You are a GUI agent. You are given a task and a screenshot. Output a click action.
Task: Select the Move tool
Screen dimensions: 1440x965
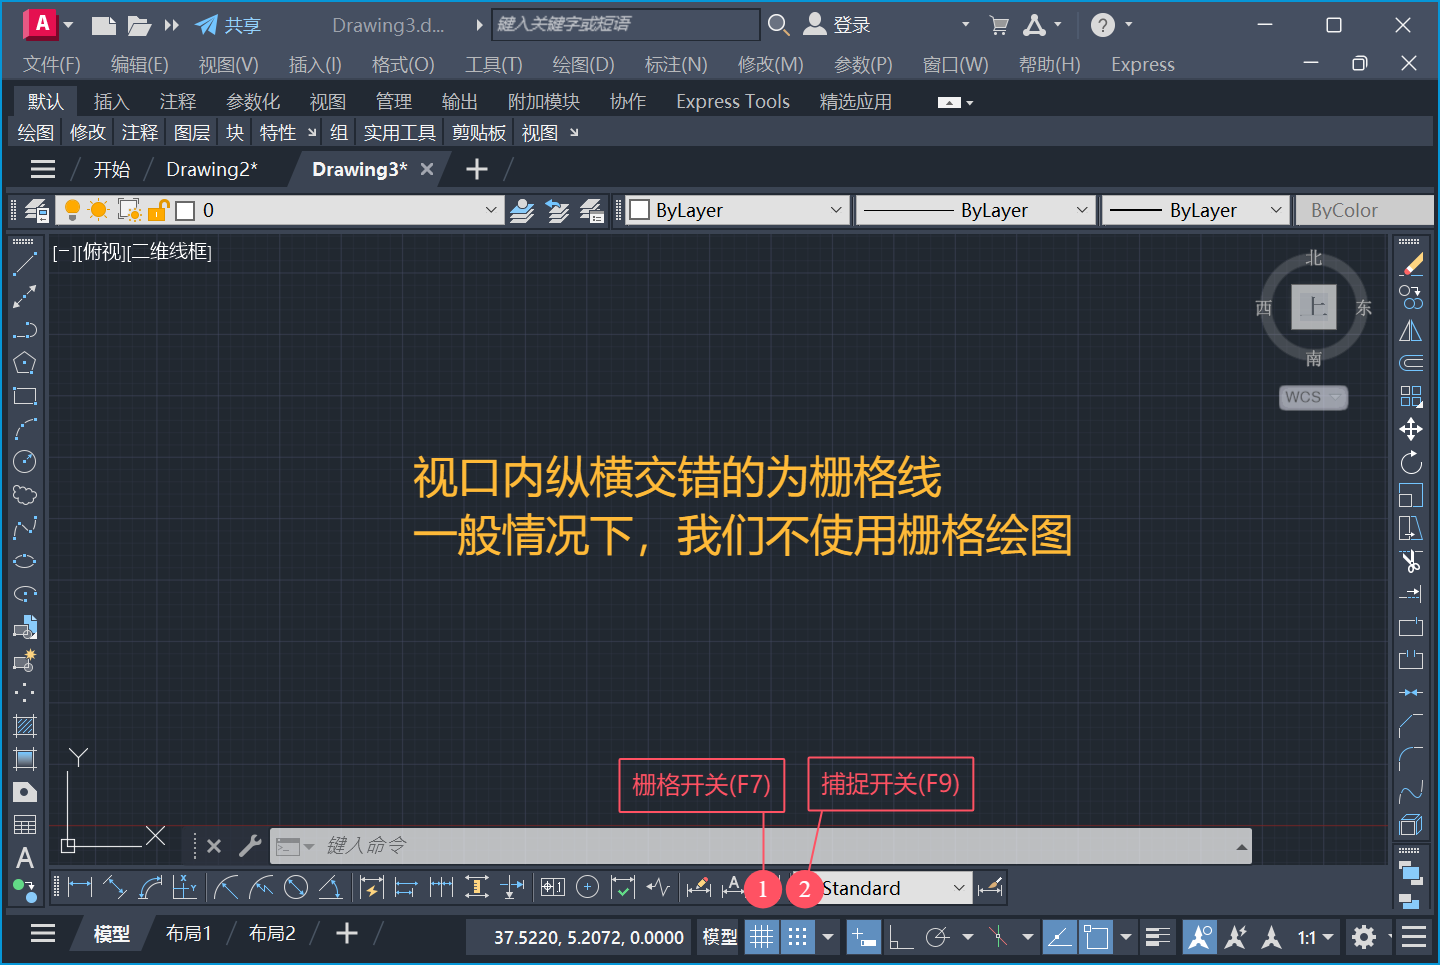(x=1411, y=429)
